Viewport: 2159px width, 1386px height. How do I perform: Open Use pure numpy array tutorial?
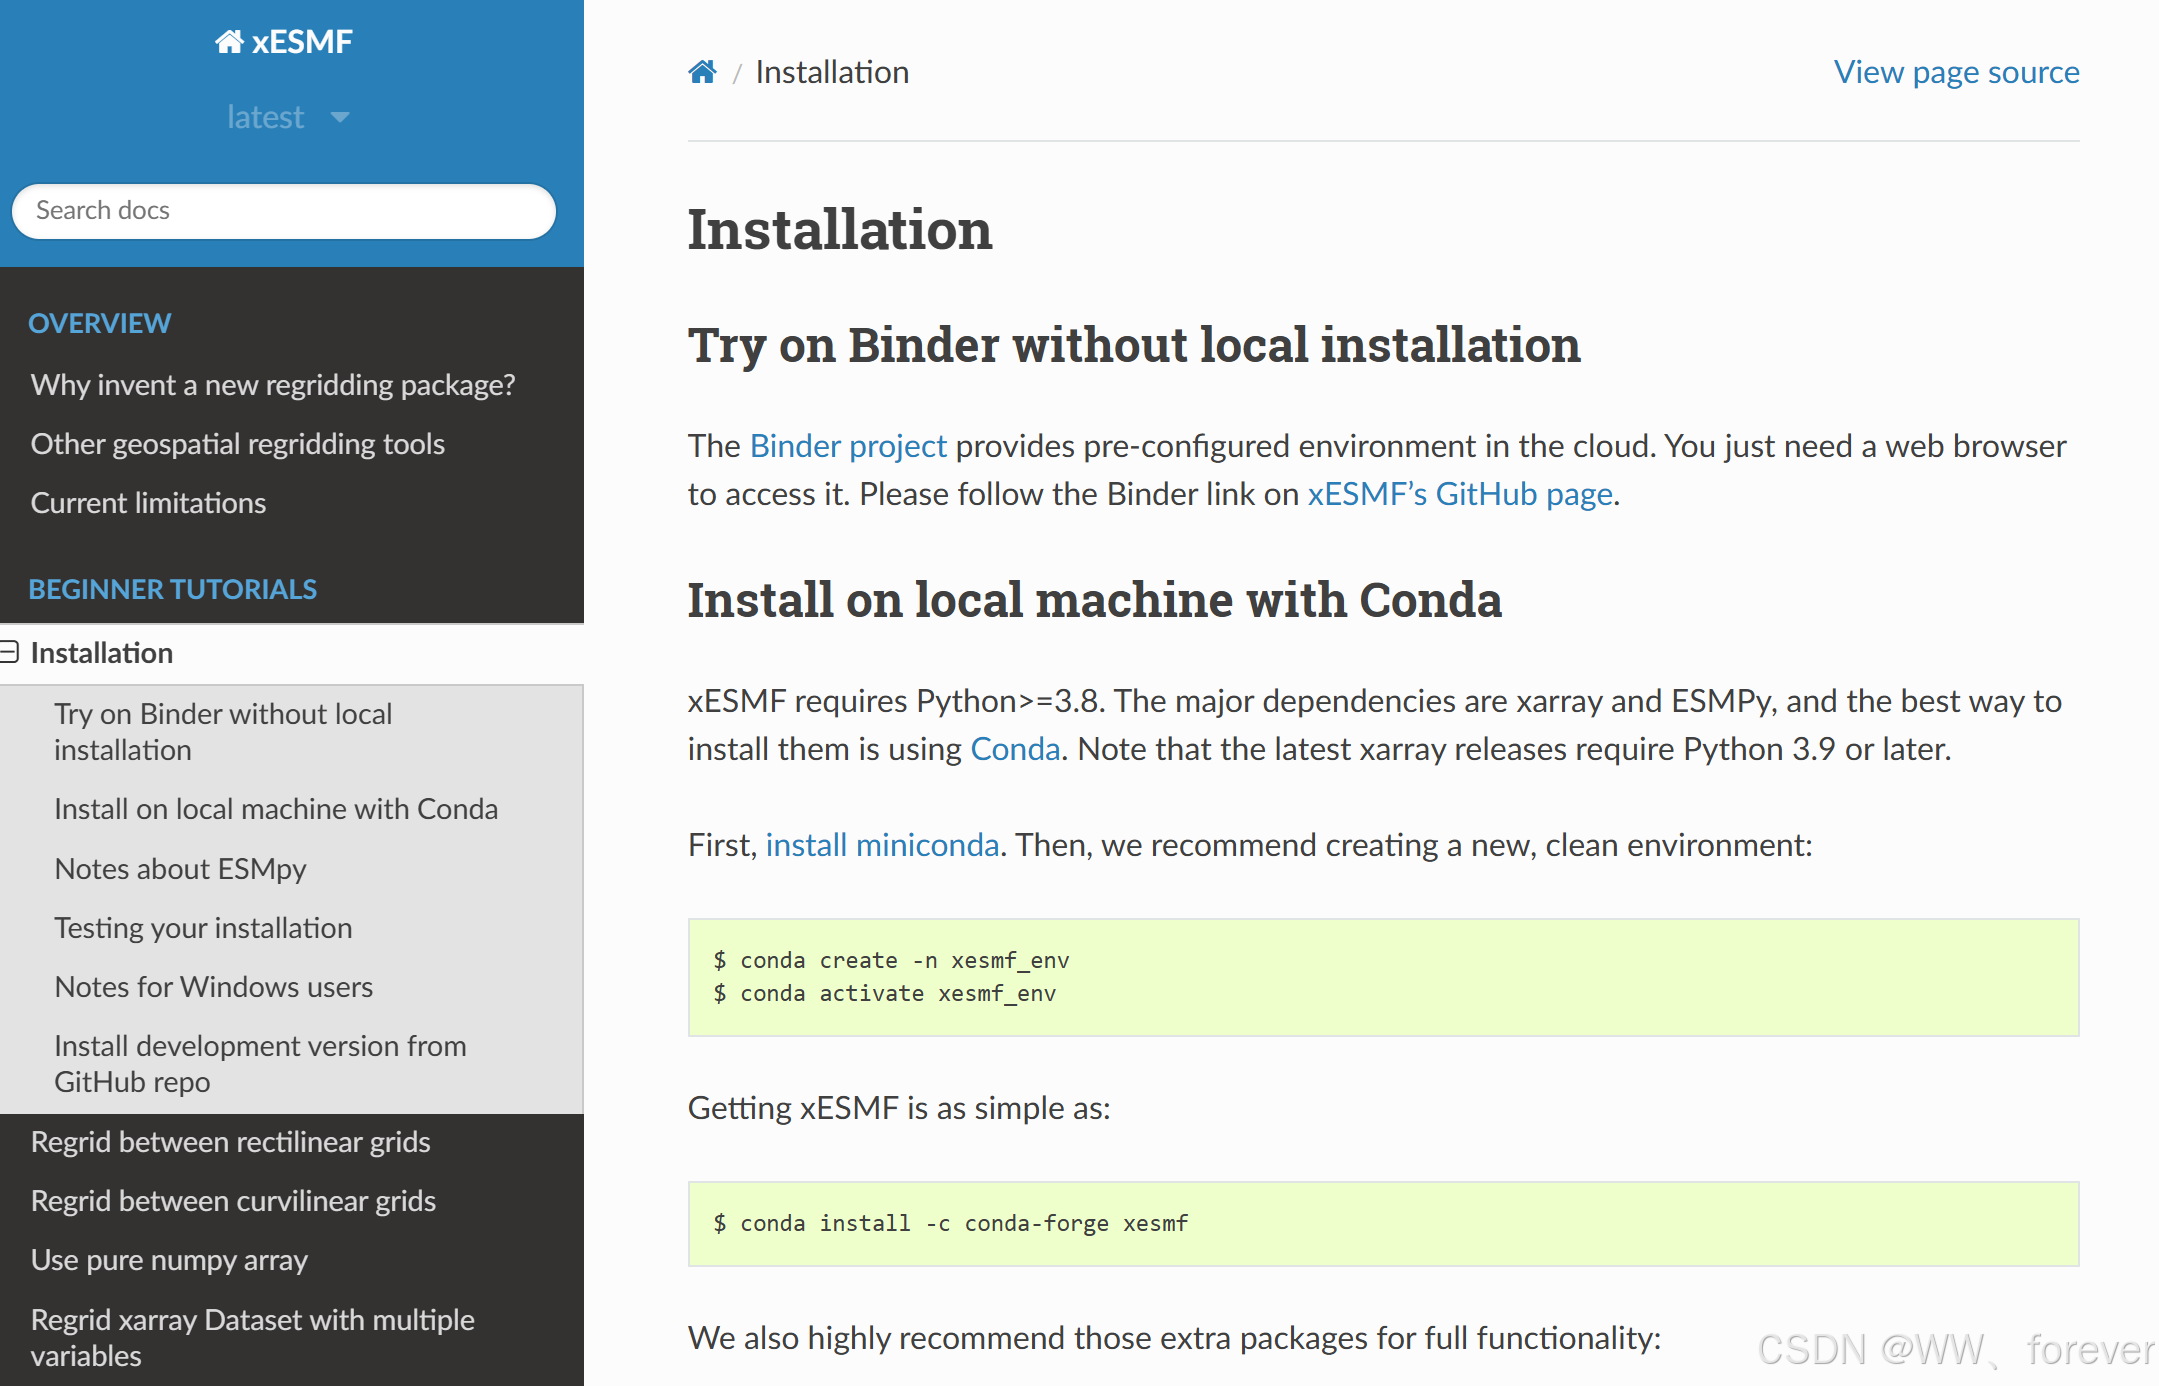click(169, 1260)
